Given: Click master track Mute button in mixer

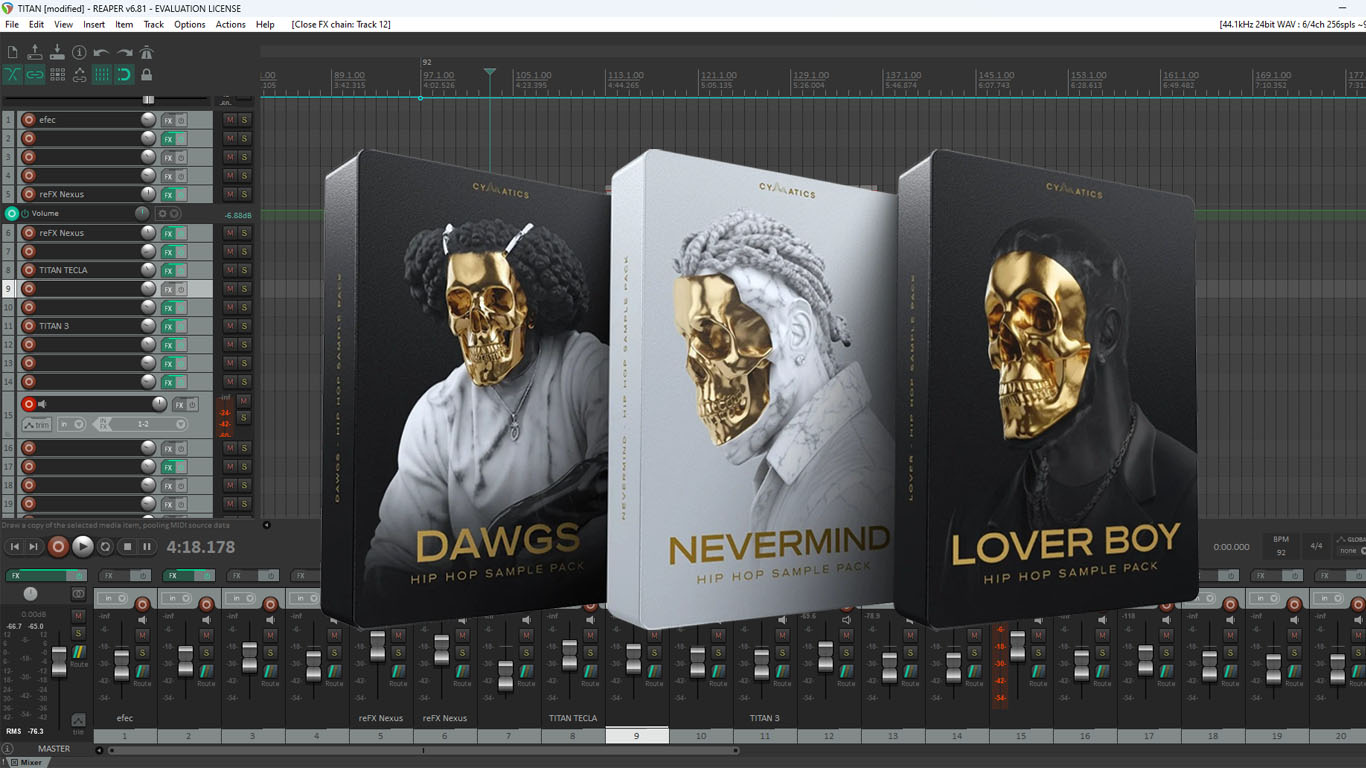Looking at the screenshot, I should 78,615.
